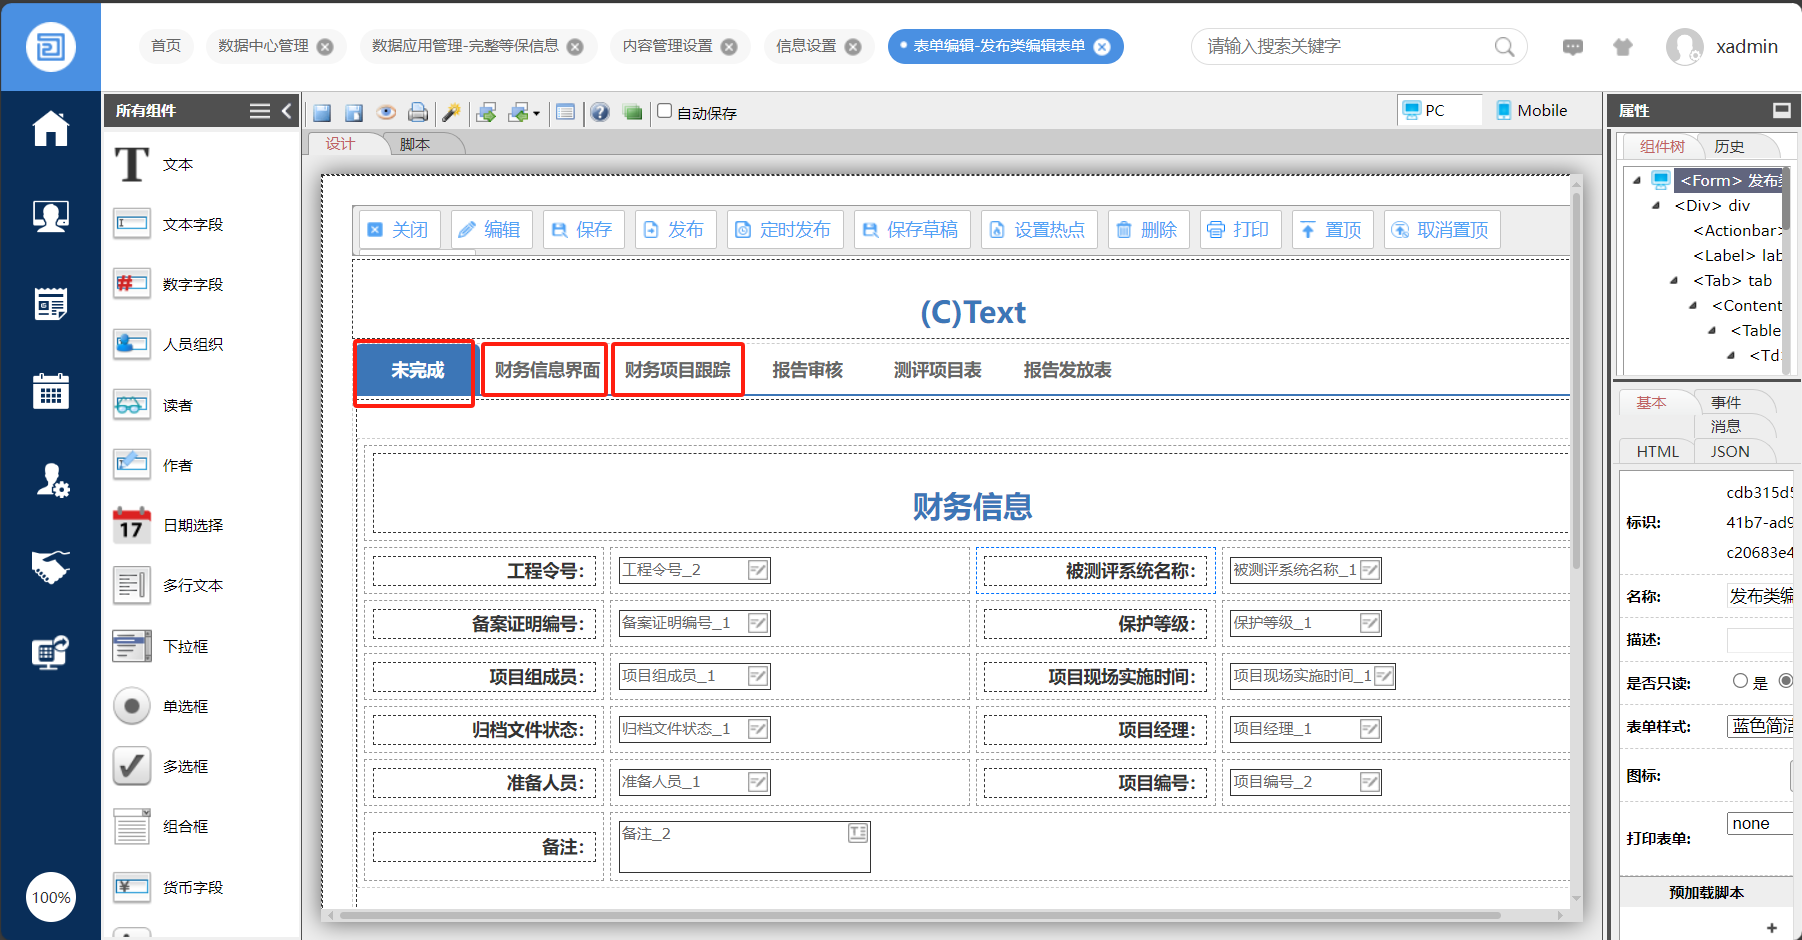Viewport: 1802px width, 940px height.
Task: Open the message chat icon in header
Action: pos(1573,47)
